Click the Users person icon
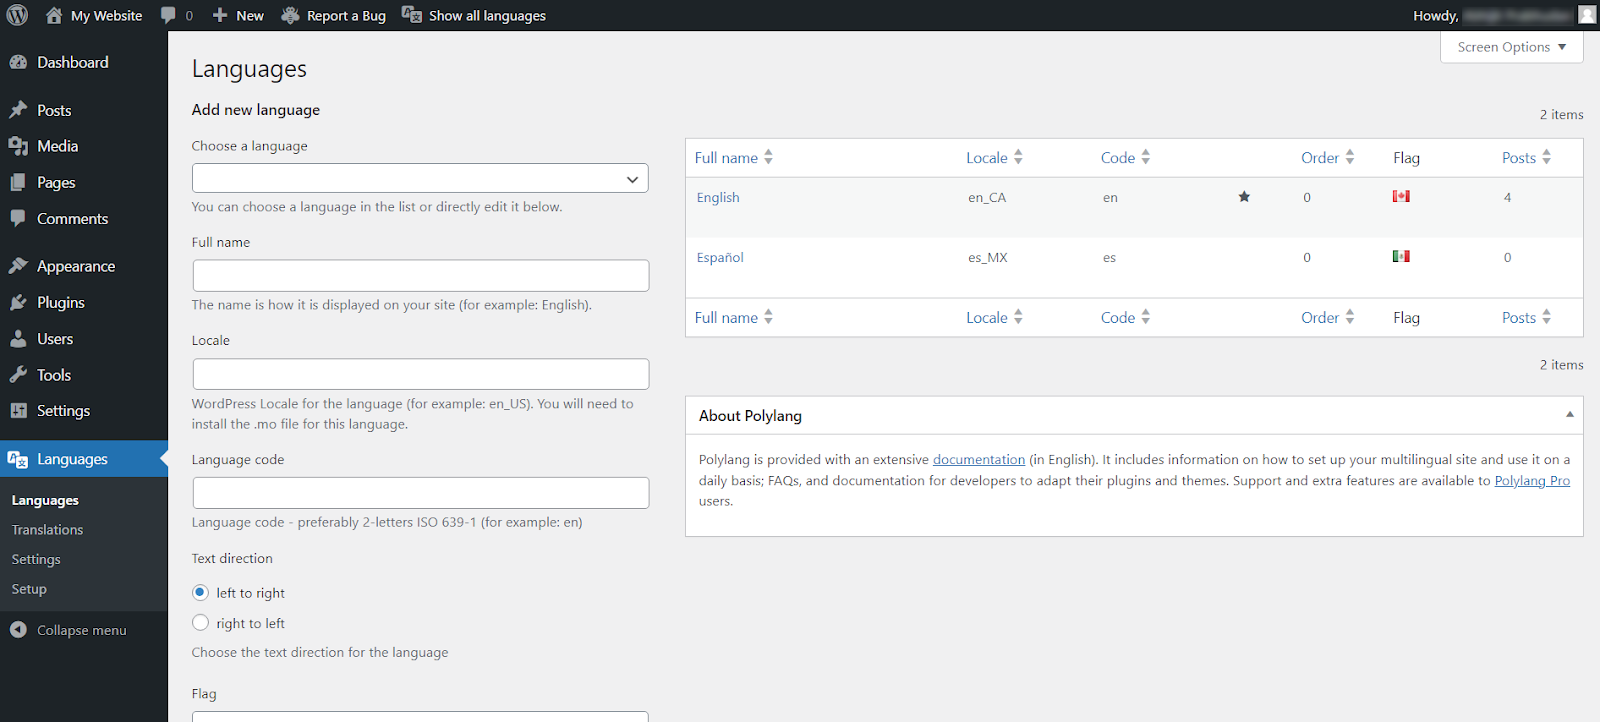 (x=18, y=339)
